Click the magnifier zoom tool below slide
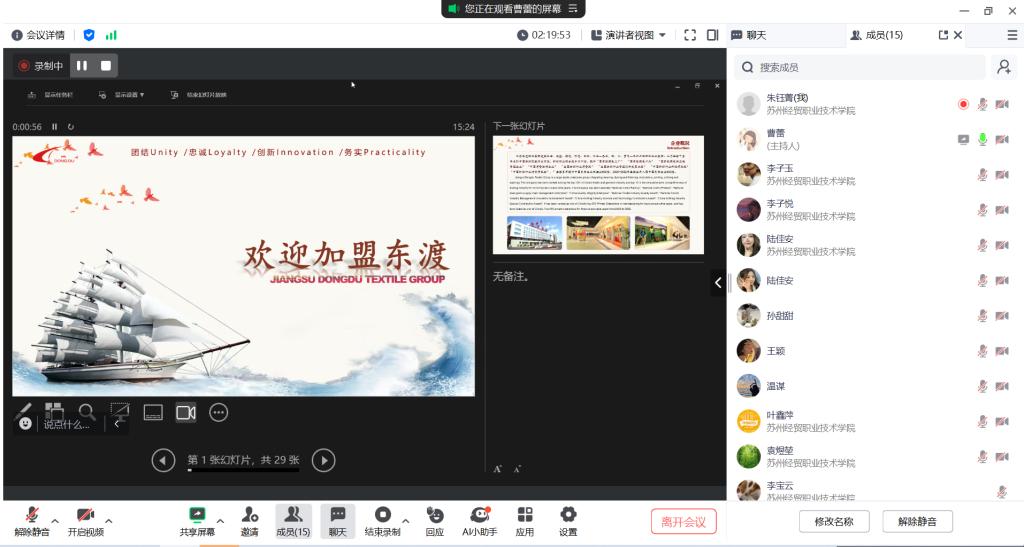 pyautogui.click(x=87, y=411)
